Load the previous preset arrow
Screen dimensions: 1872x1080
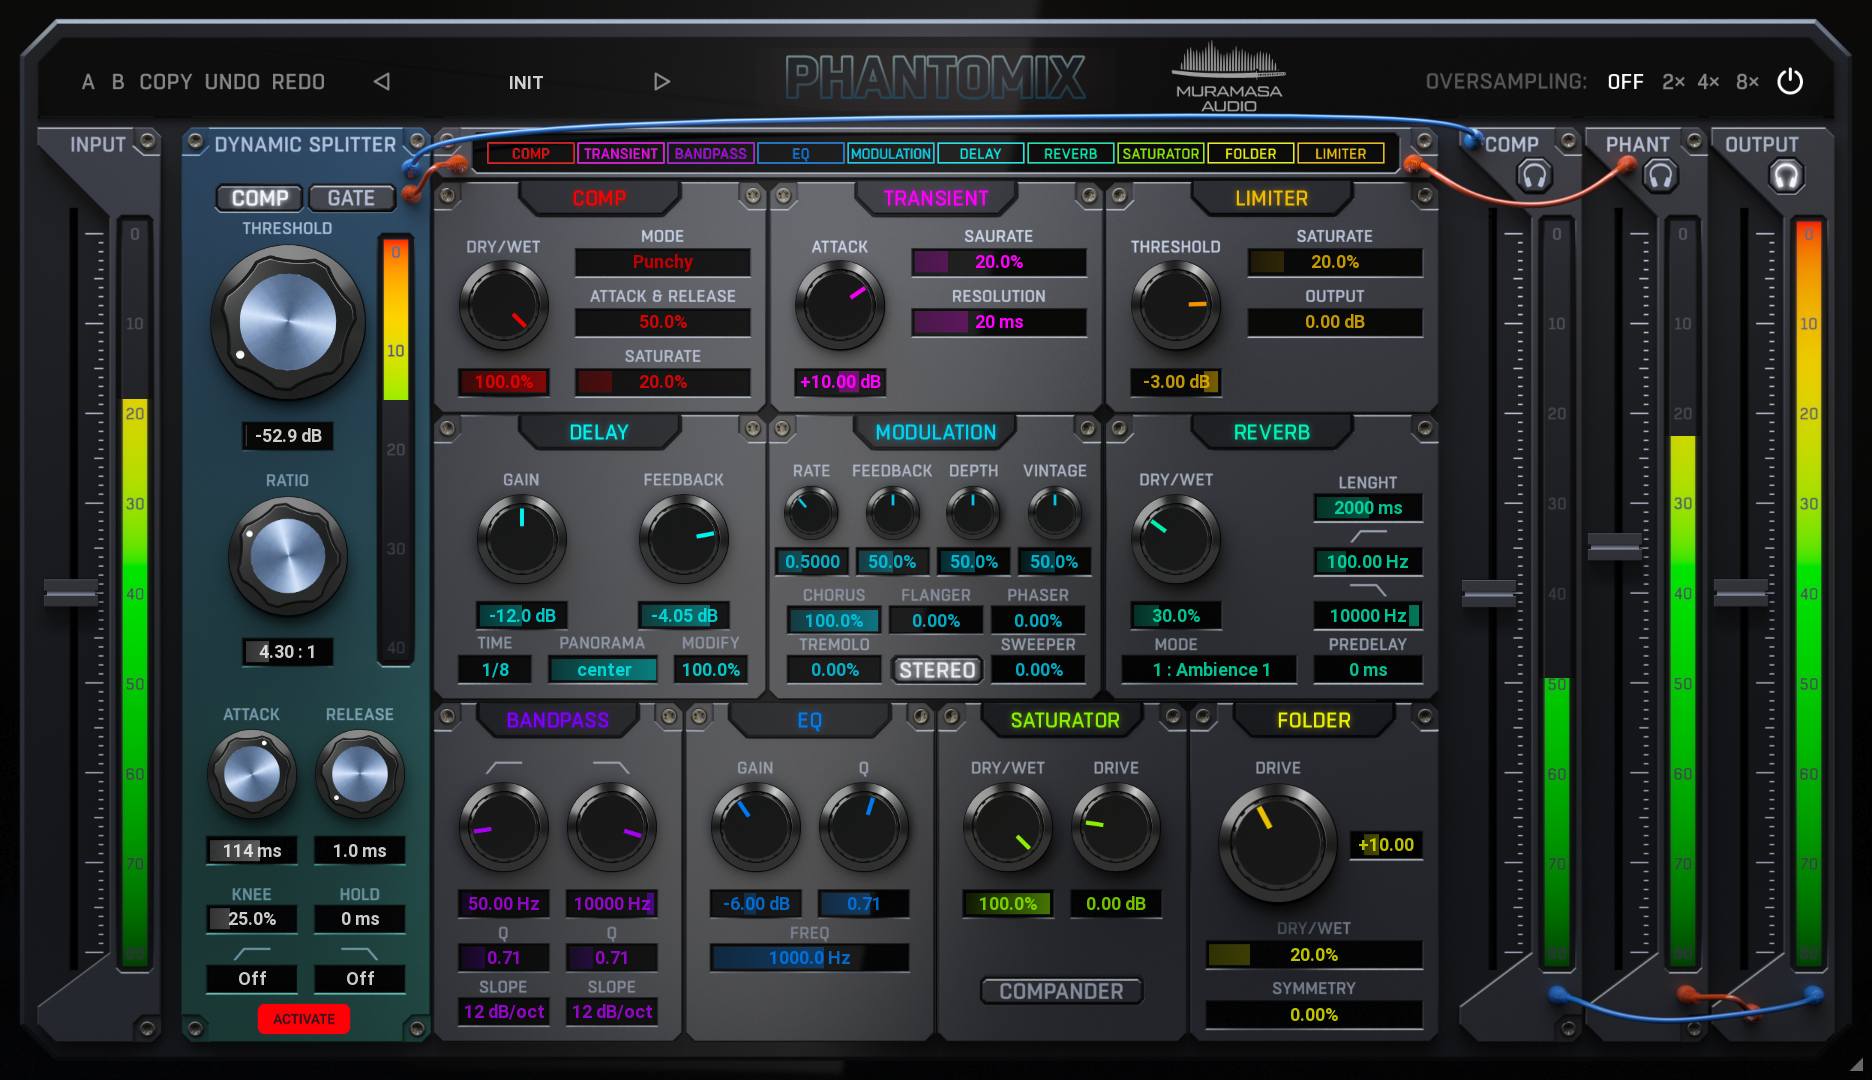(x=382, y=82)
